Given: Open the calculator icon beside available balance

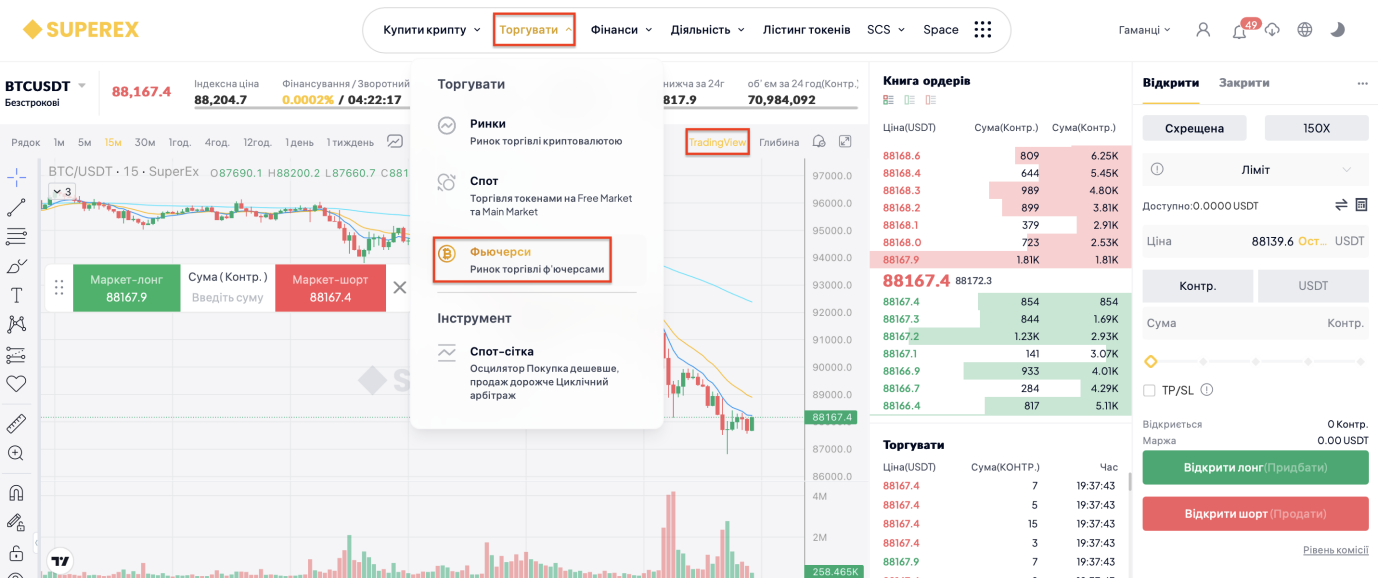Looking at the screenshot, I should click(1361, 205).
